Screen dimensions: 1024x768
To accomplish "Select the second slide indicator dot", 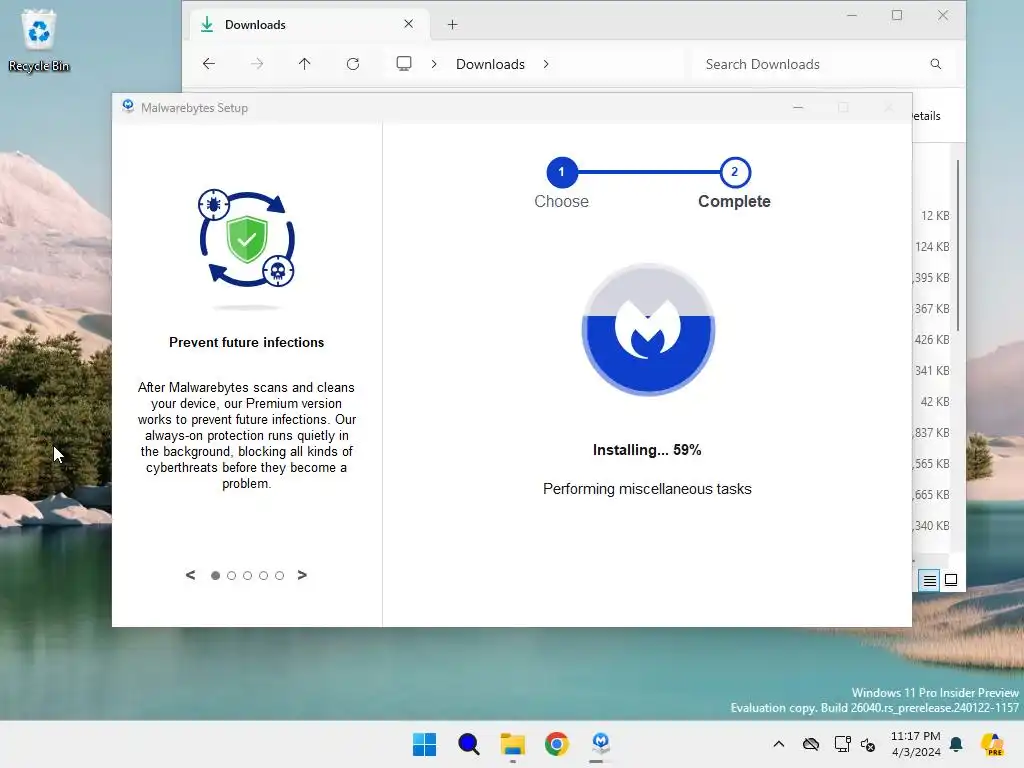I will [x=231, y=575].
